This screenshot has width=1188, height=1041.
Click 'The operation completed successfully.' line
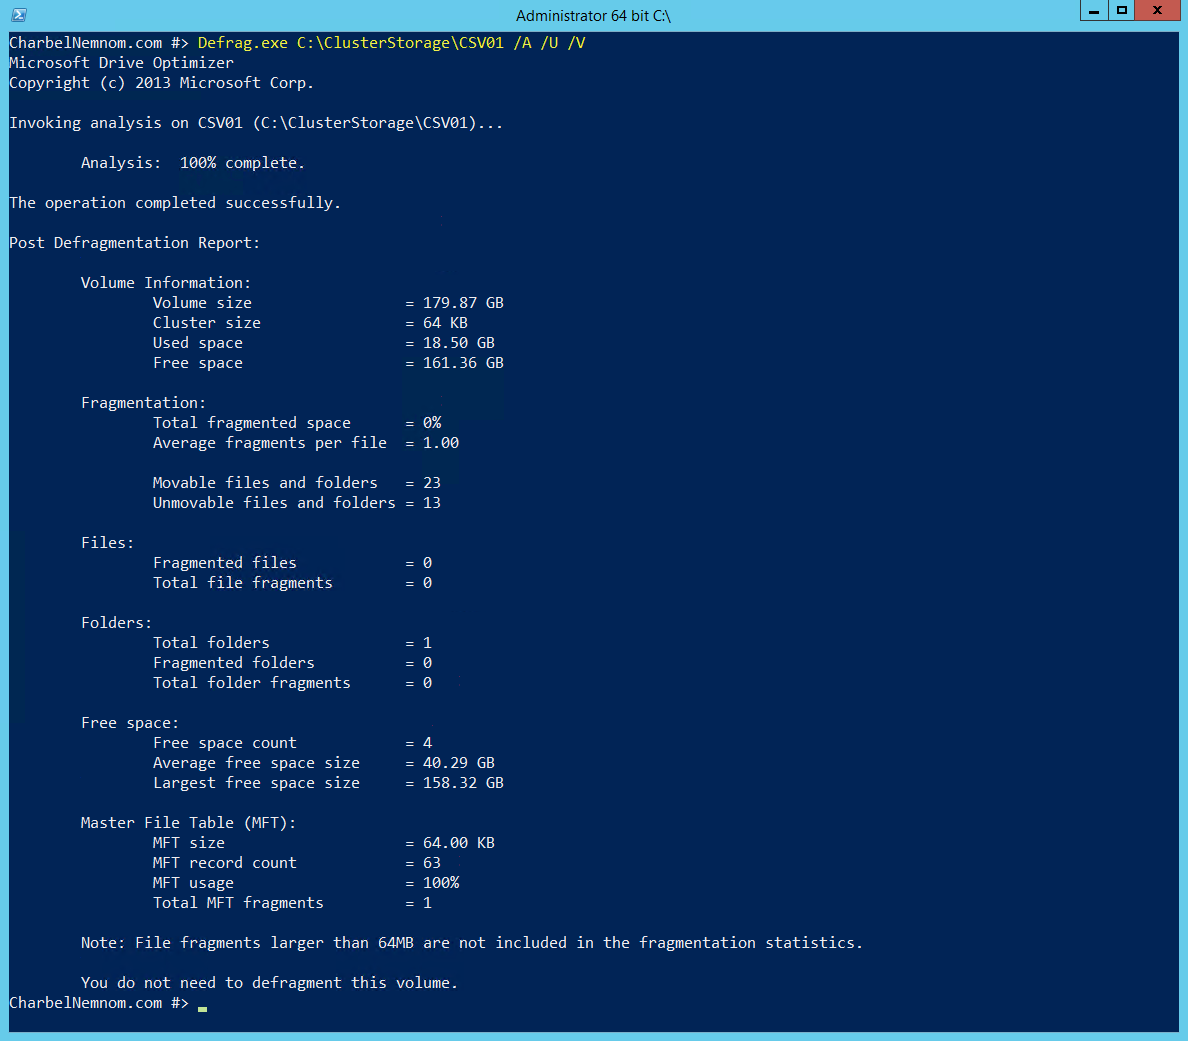[x=175, y=203]
